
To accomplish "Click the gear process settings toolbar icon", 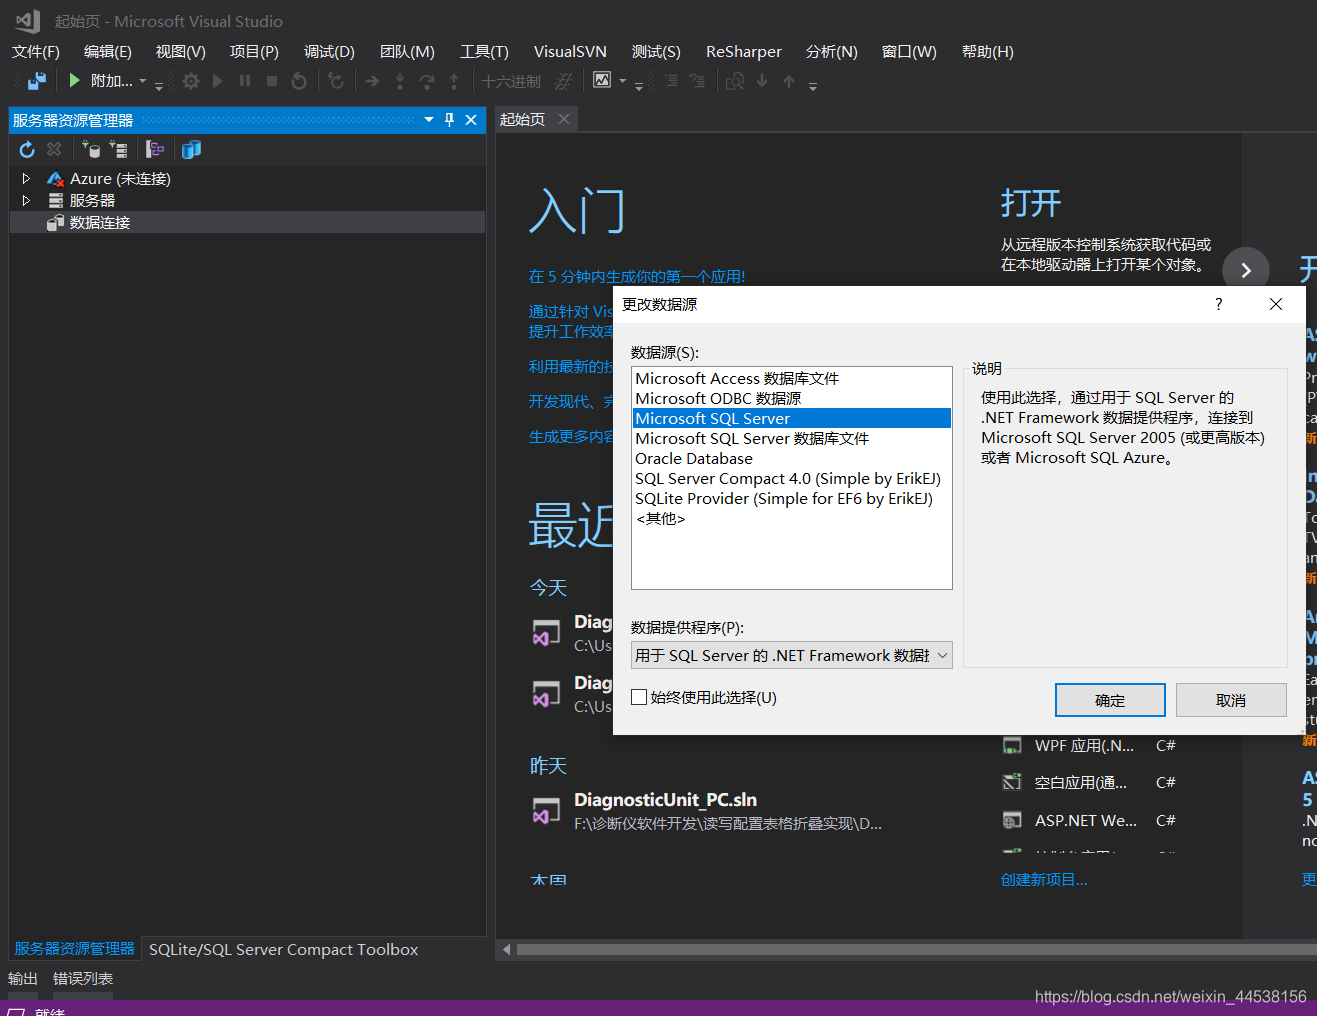I will [x=191, y=81].
